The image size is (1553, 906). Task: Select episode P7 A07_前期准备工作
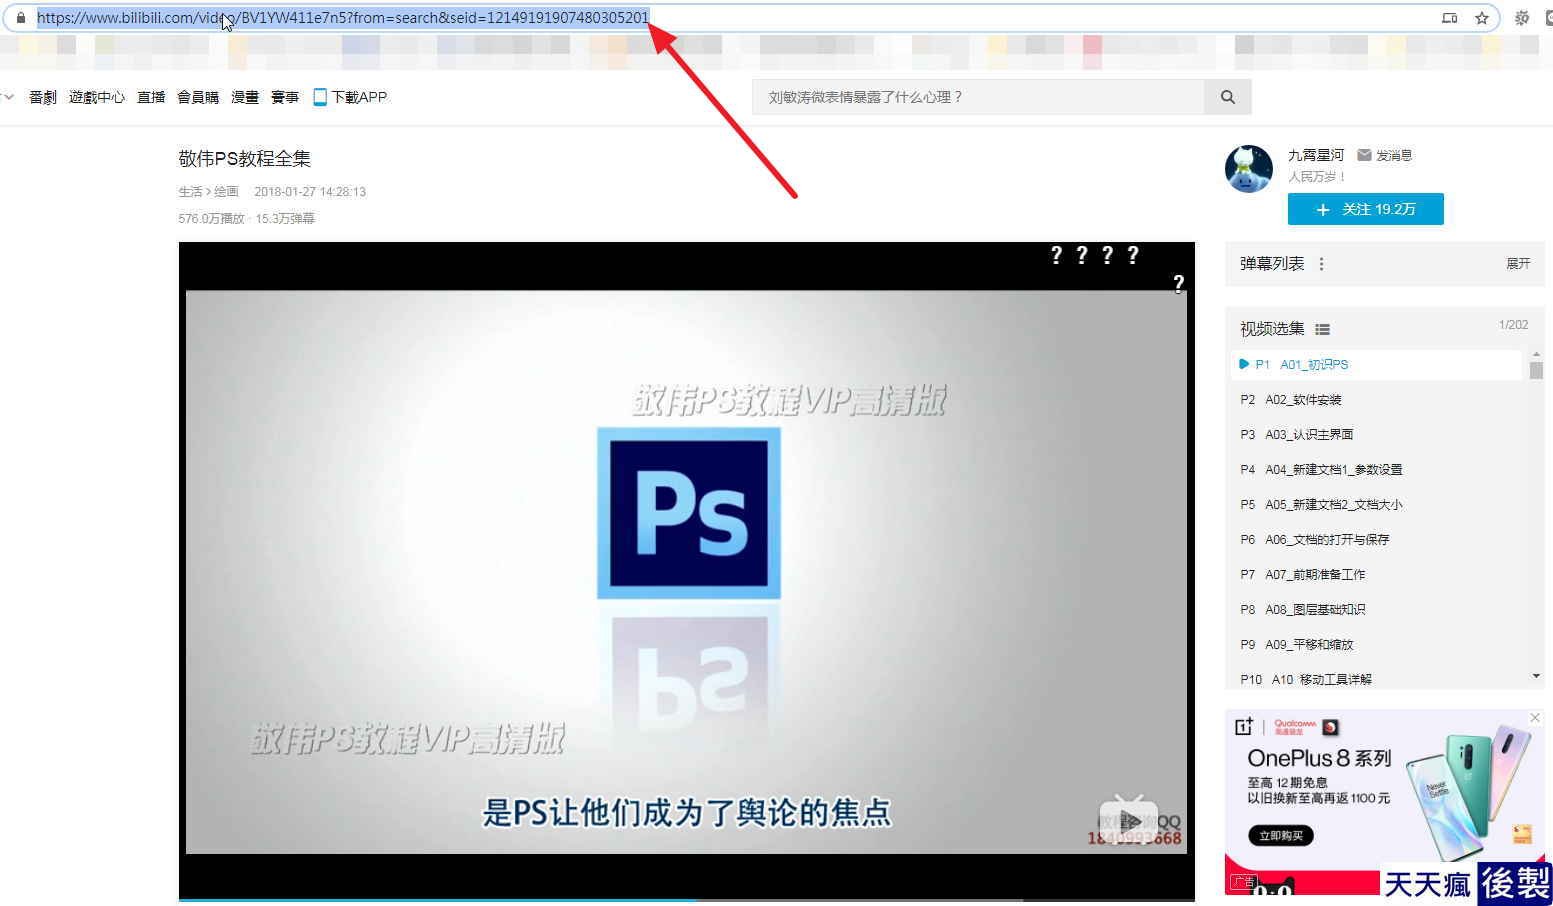click(x=1378, y=574)
